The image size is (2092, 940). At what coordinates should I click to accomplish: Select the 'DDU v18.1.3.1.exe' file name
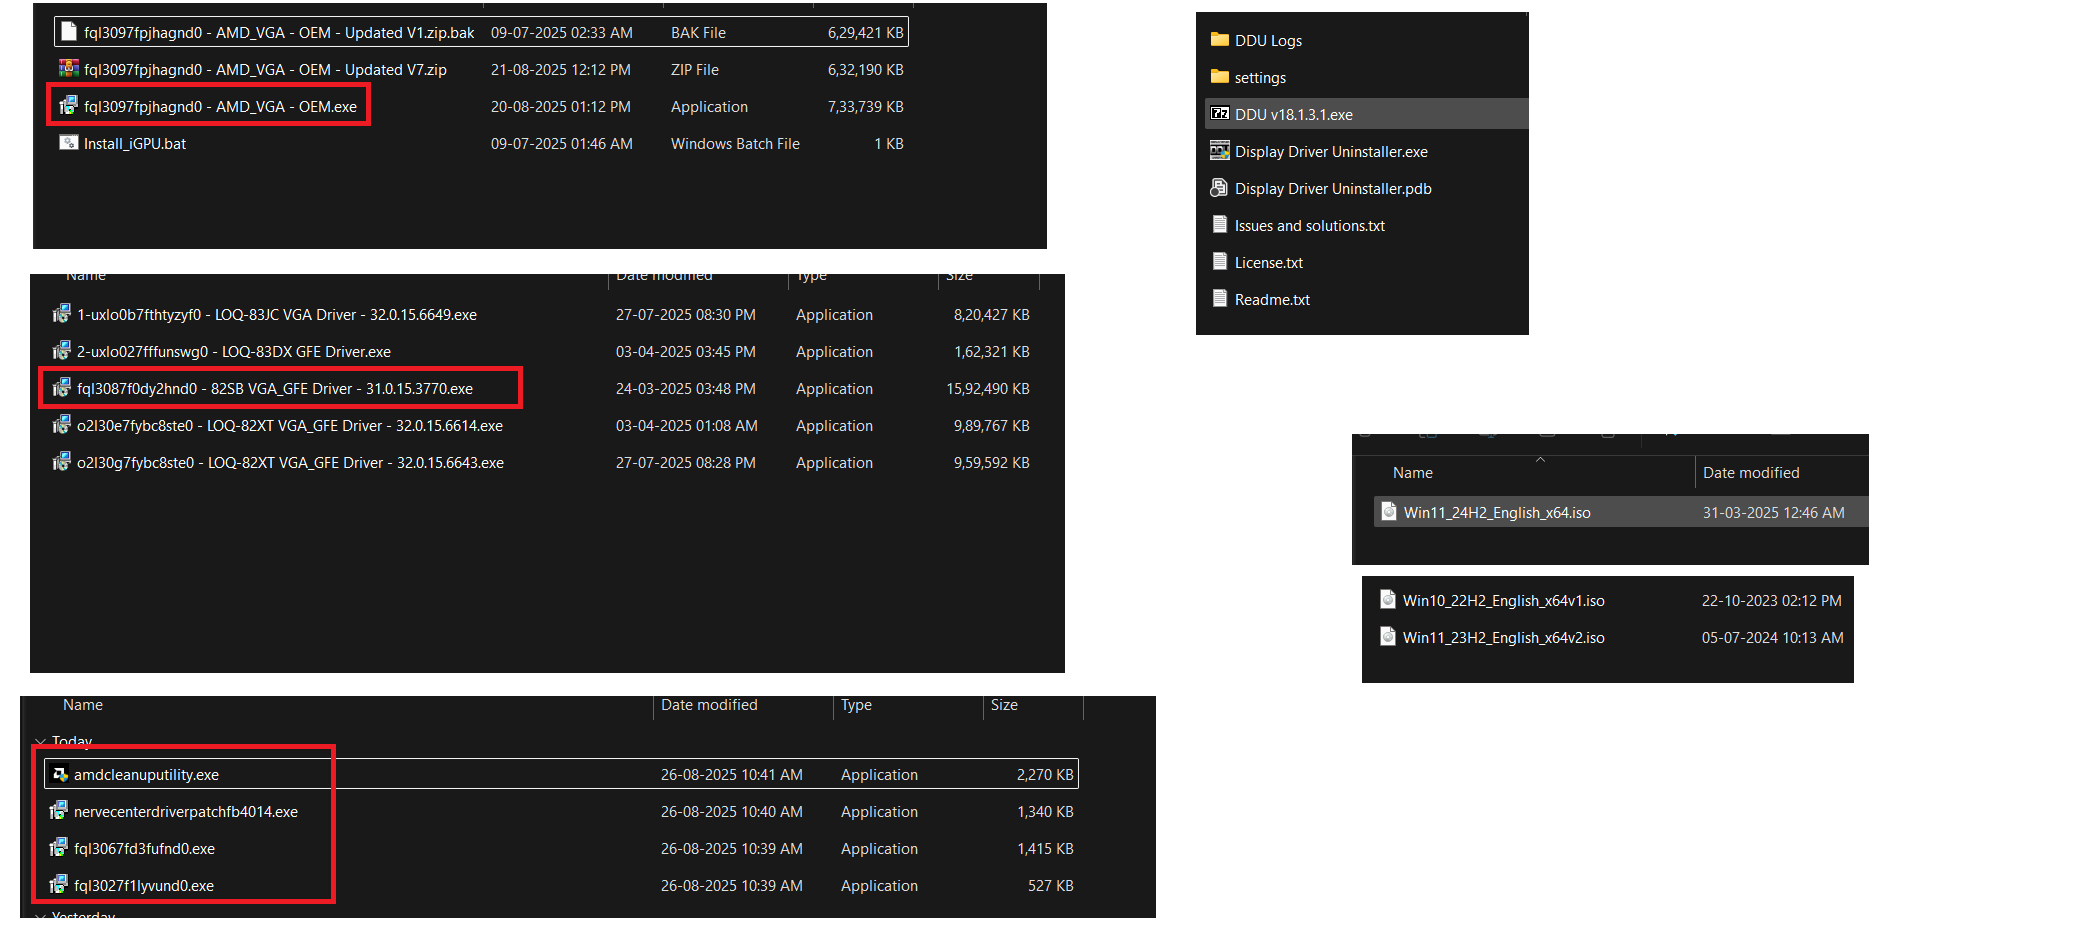pos(1293,115)
